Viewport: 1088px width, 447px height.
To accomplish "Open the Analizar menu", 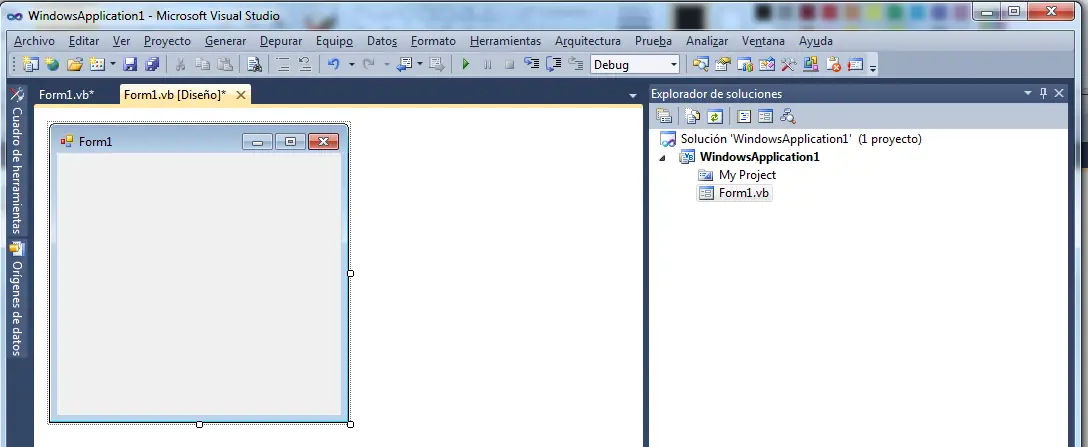I will click(x=707, y=41).
